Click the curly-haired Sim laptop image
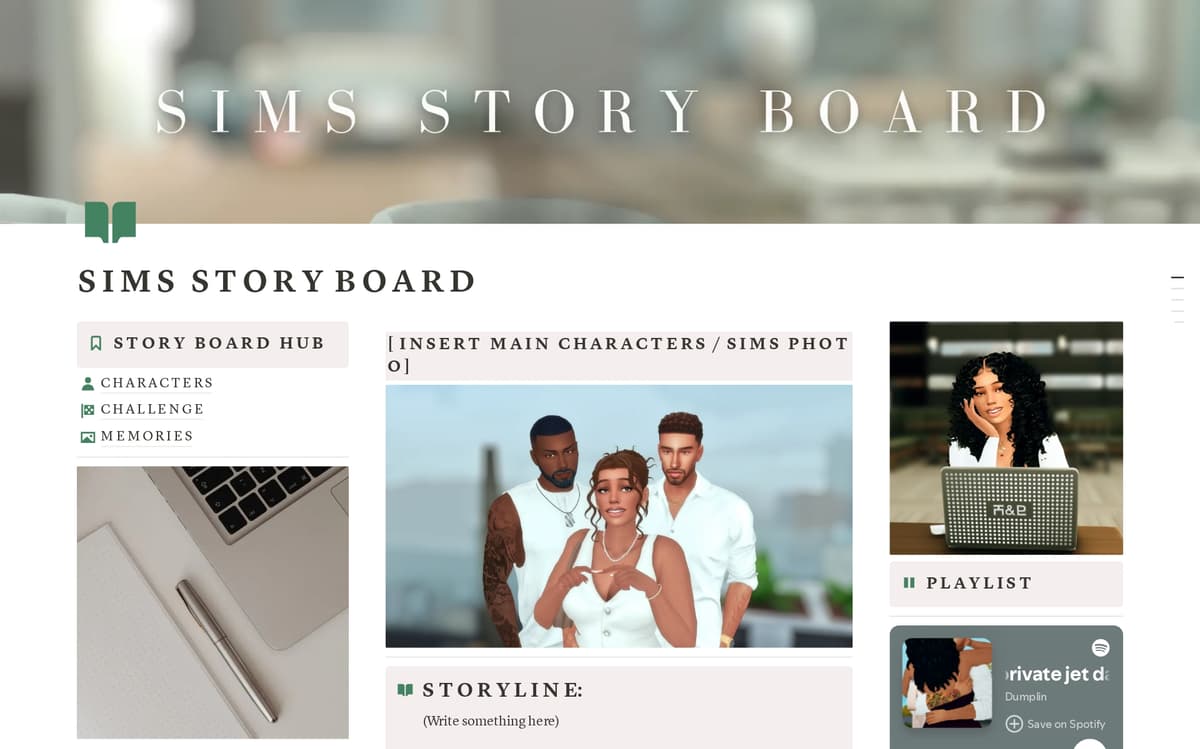 click(x=1006, y=438)
